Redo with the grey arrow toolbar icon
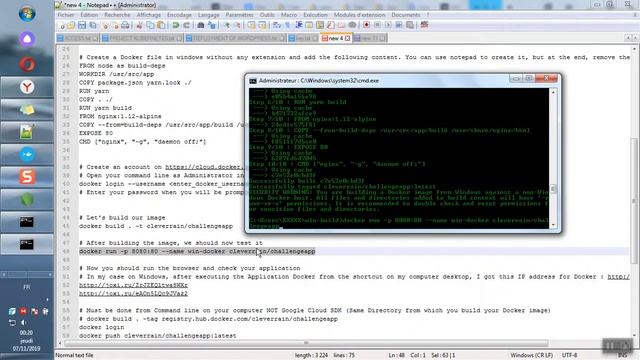Screen dimensions: 640x360 (x=187, y=25)
